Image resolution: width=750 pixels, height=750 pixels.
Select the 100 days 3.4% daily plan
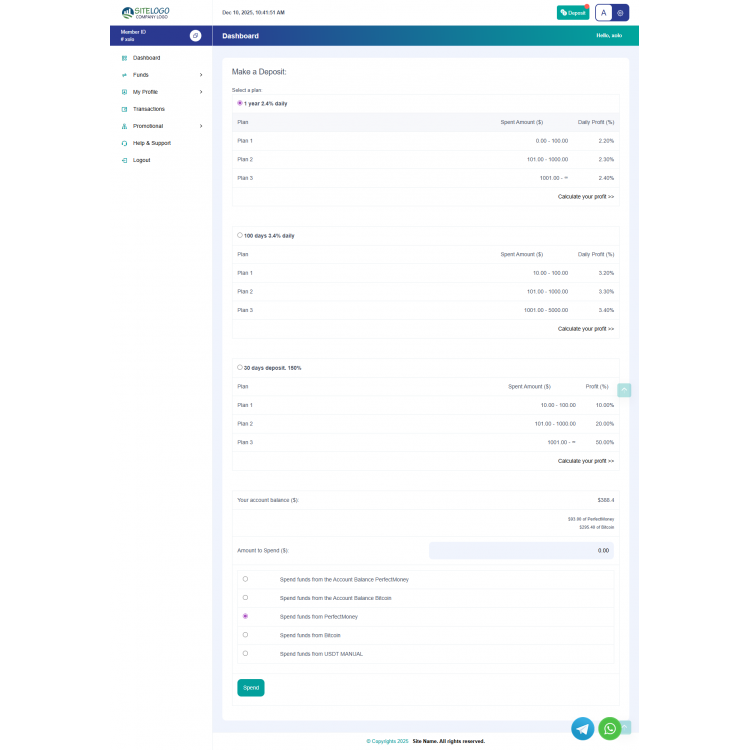240,235
